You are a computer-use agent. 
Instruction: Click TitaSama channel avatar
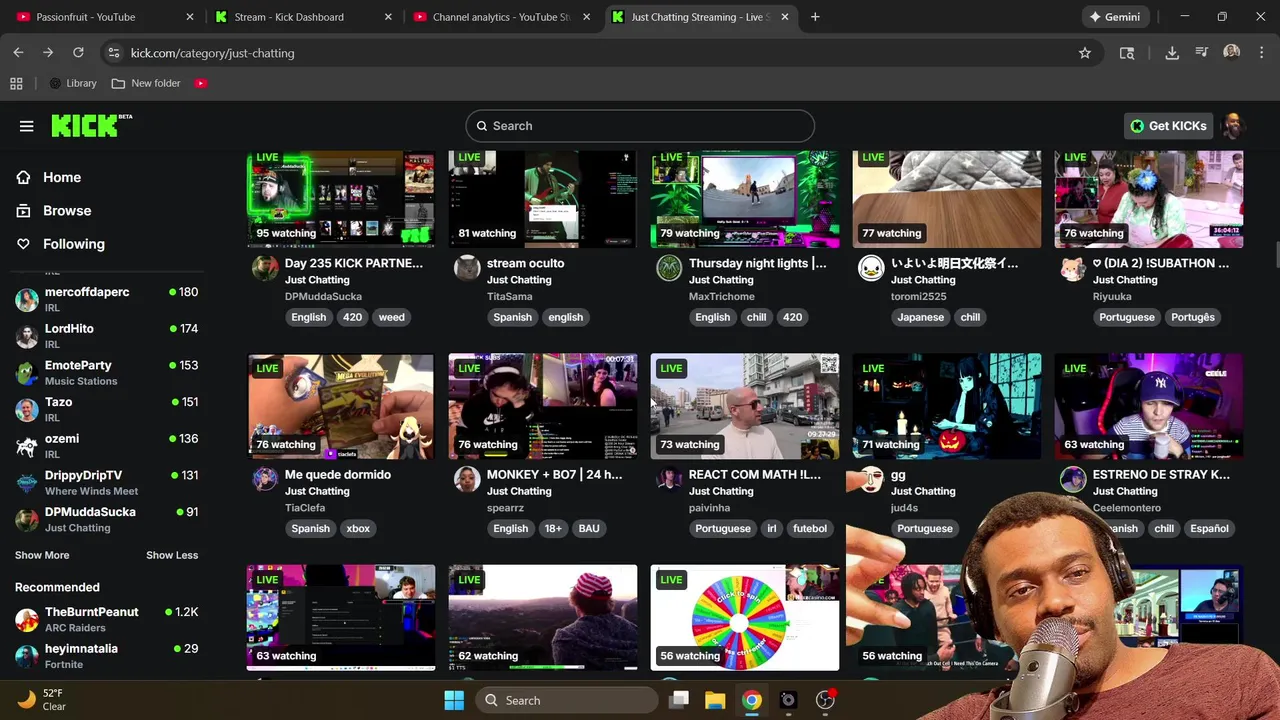pos(467,268)
